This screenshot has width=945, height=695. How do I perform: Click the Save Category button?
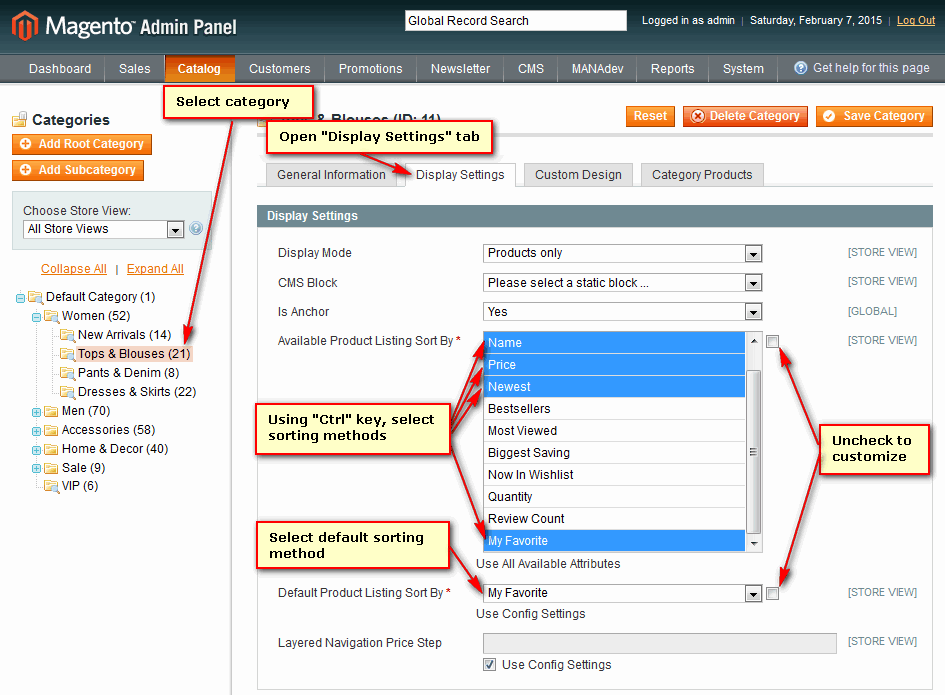(x=874, y=116)
